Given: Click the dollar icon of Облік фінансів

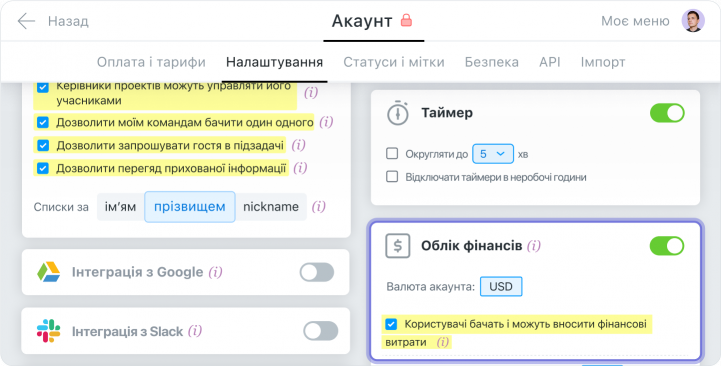Looking at the screenshot, I should pyautogui.click(x=397, y=246).
